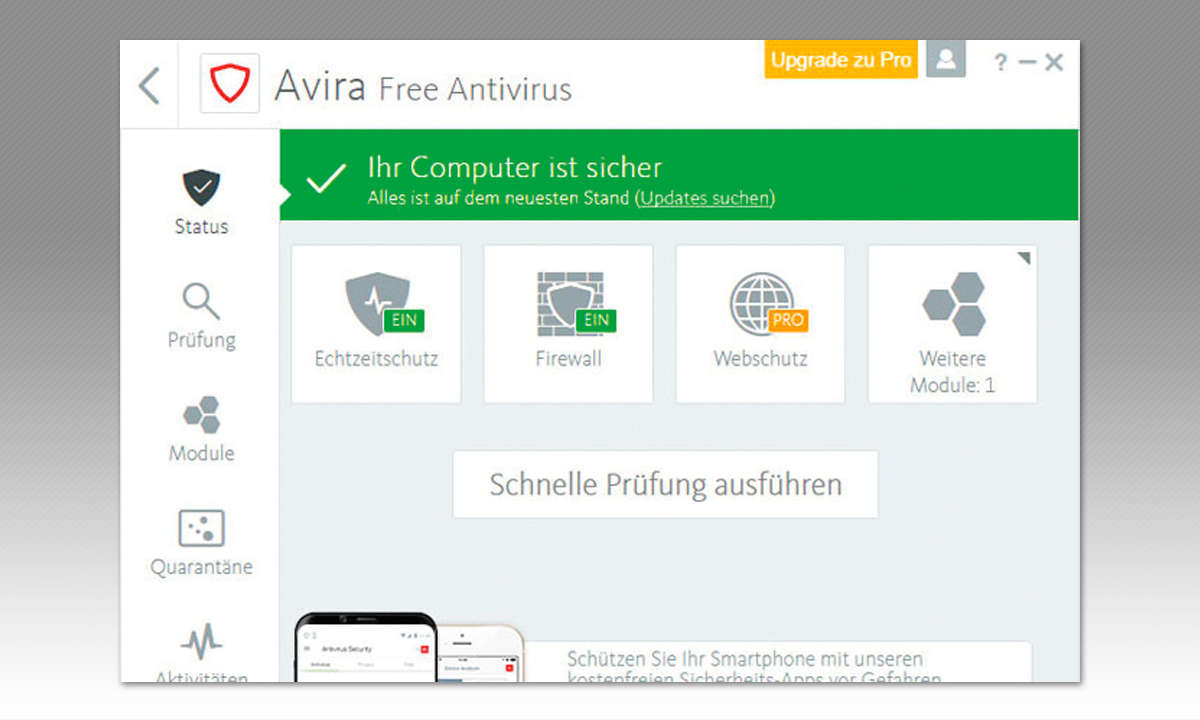Open Prüfung magnifier in sidebar
The image size is (1200, 720).
[x=201, y=300]
